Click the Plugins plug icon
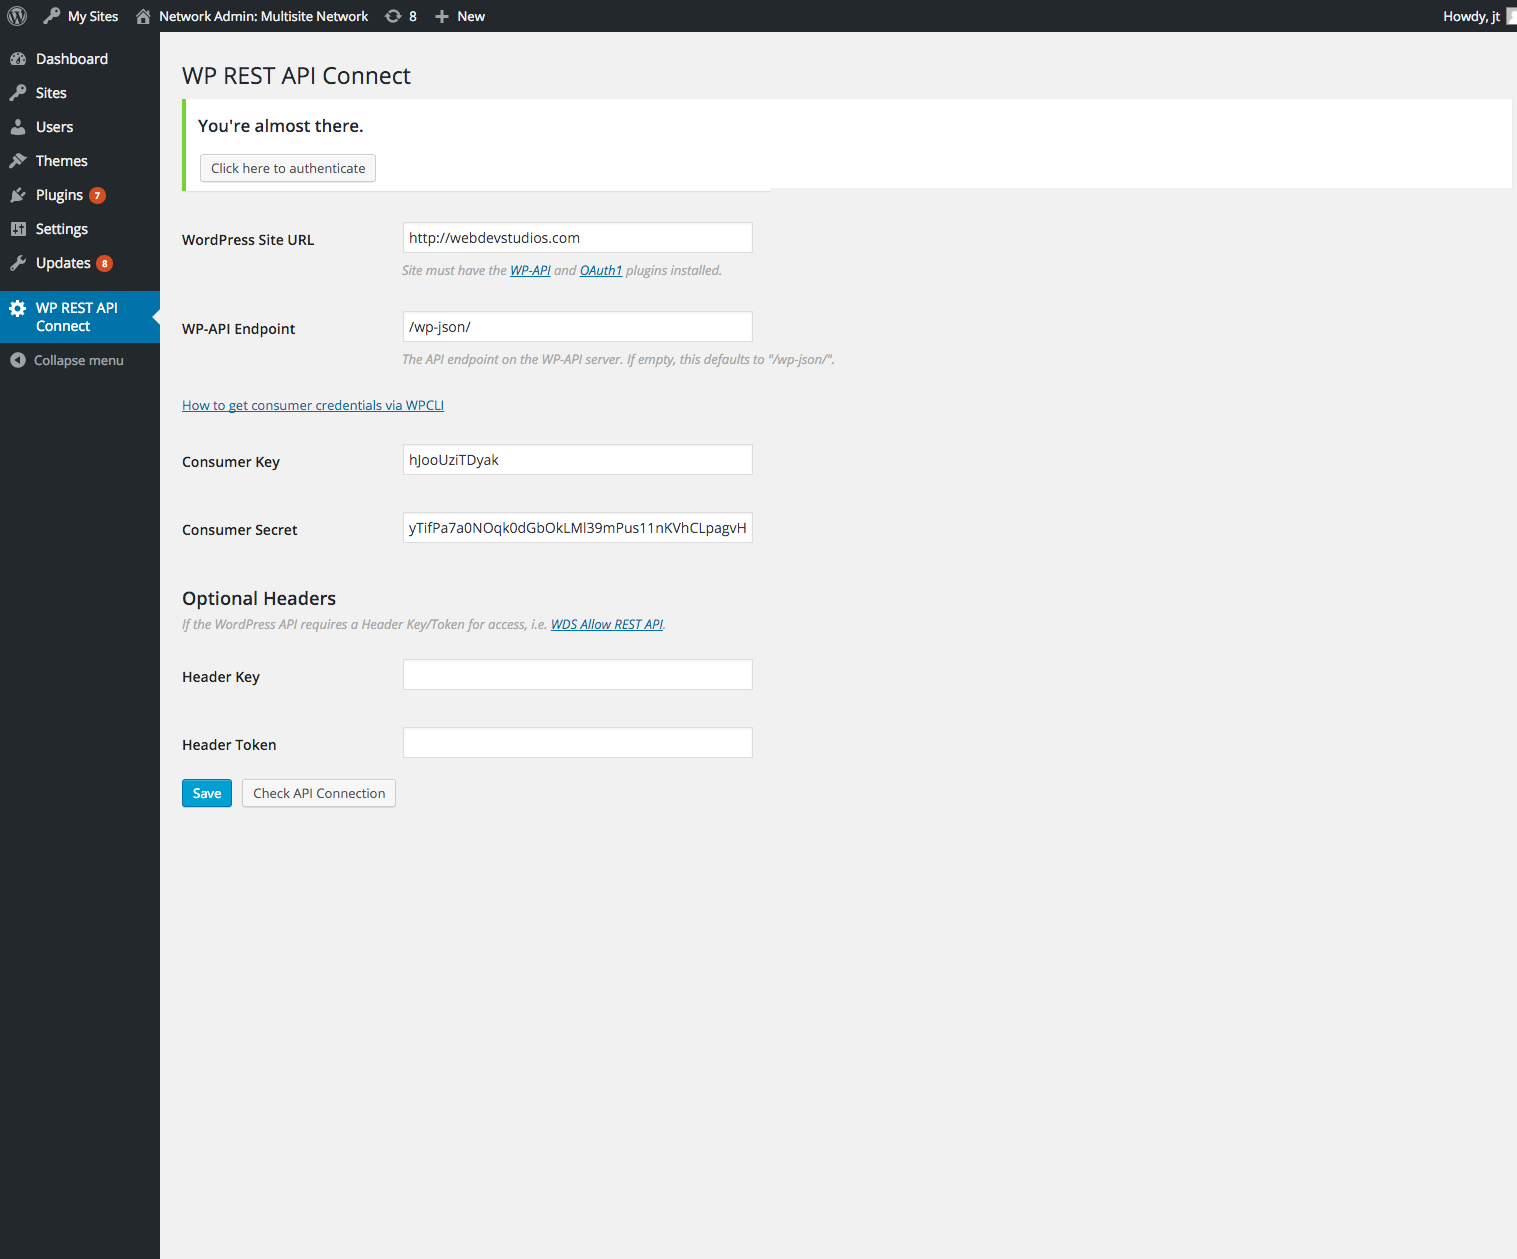This screenshot has height=1259, width=1517. [x=18, y=195]
